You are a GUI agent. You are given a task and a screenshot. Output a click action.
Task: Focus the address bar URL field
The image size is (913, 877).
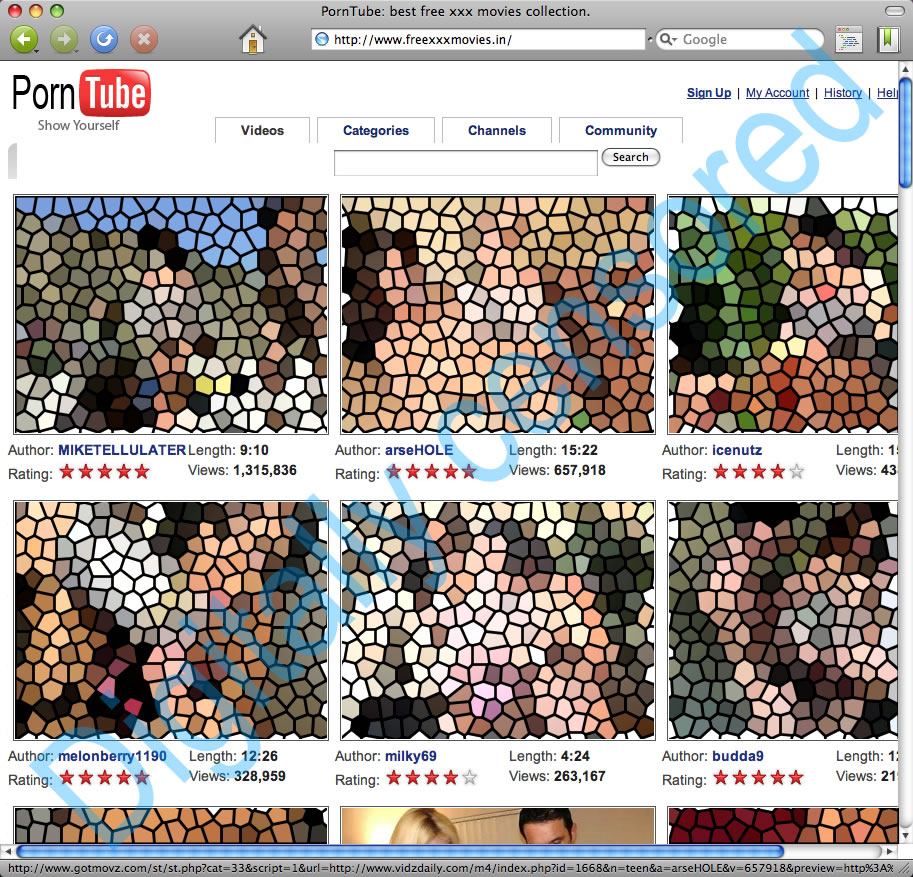[x=479, y=39]
